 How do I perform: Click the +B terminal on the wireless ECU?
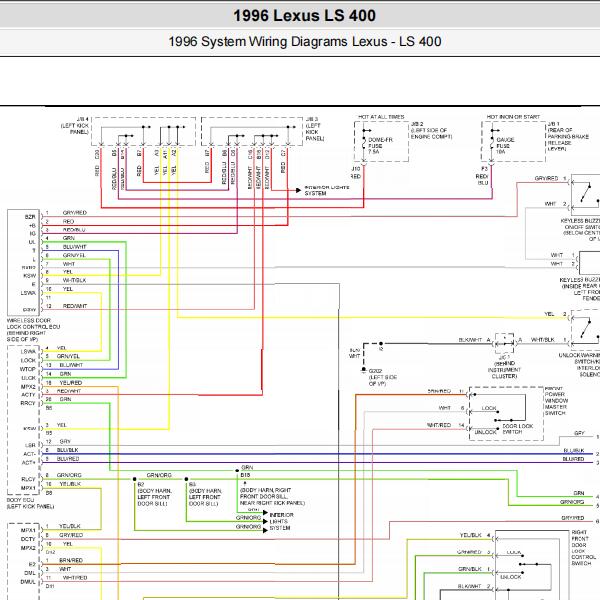[x=32, y=225]
